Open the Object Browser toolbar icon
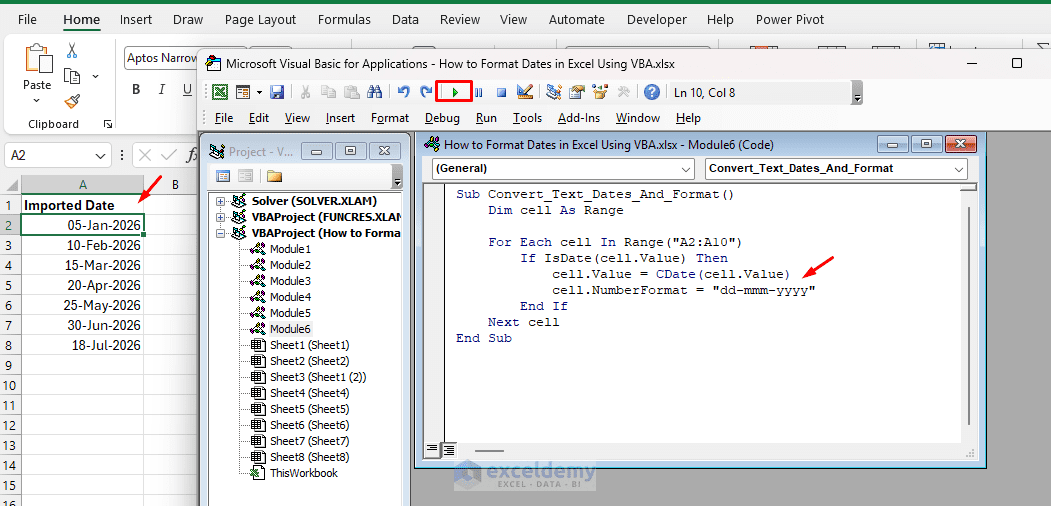Image resolution: width=1051 pixels, height=506 pixels. [600, 92]
